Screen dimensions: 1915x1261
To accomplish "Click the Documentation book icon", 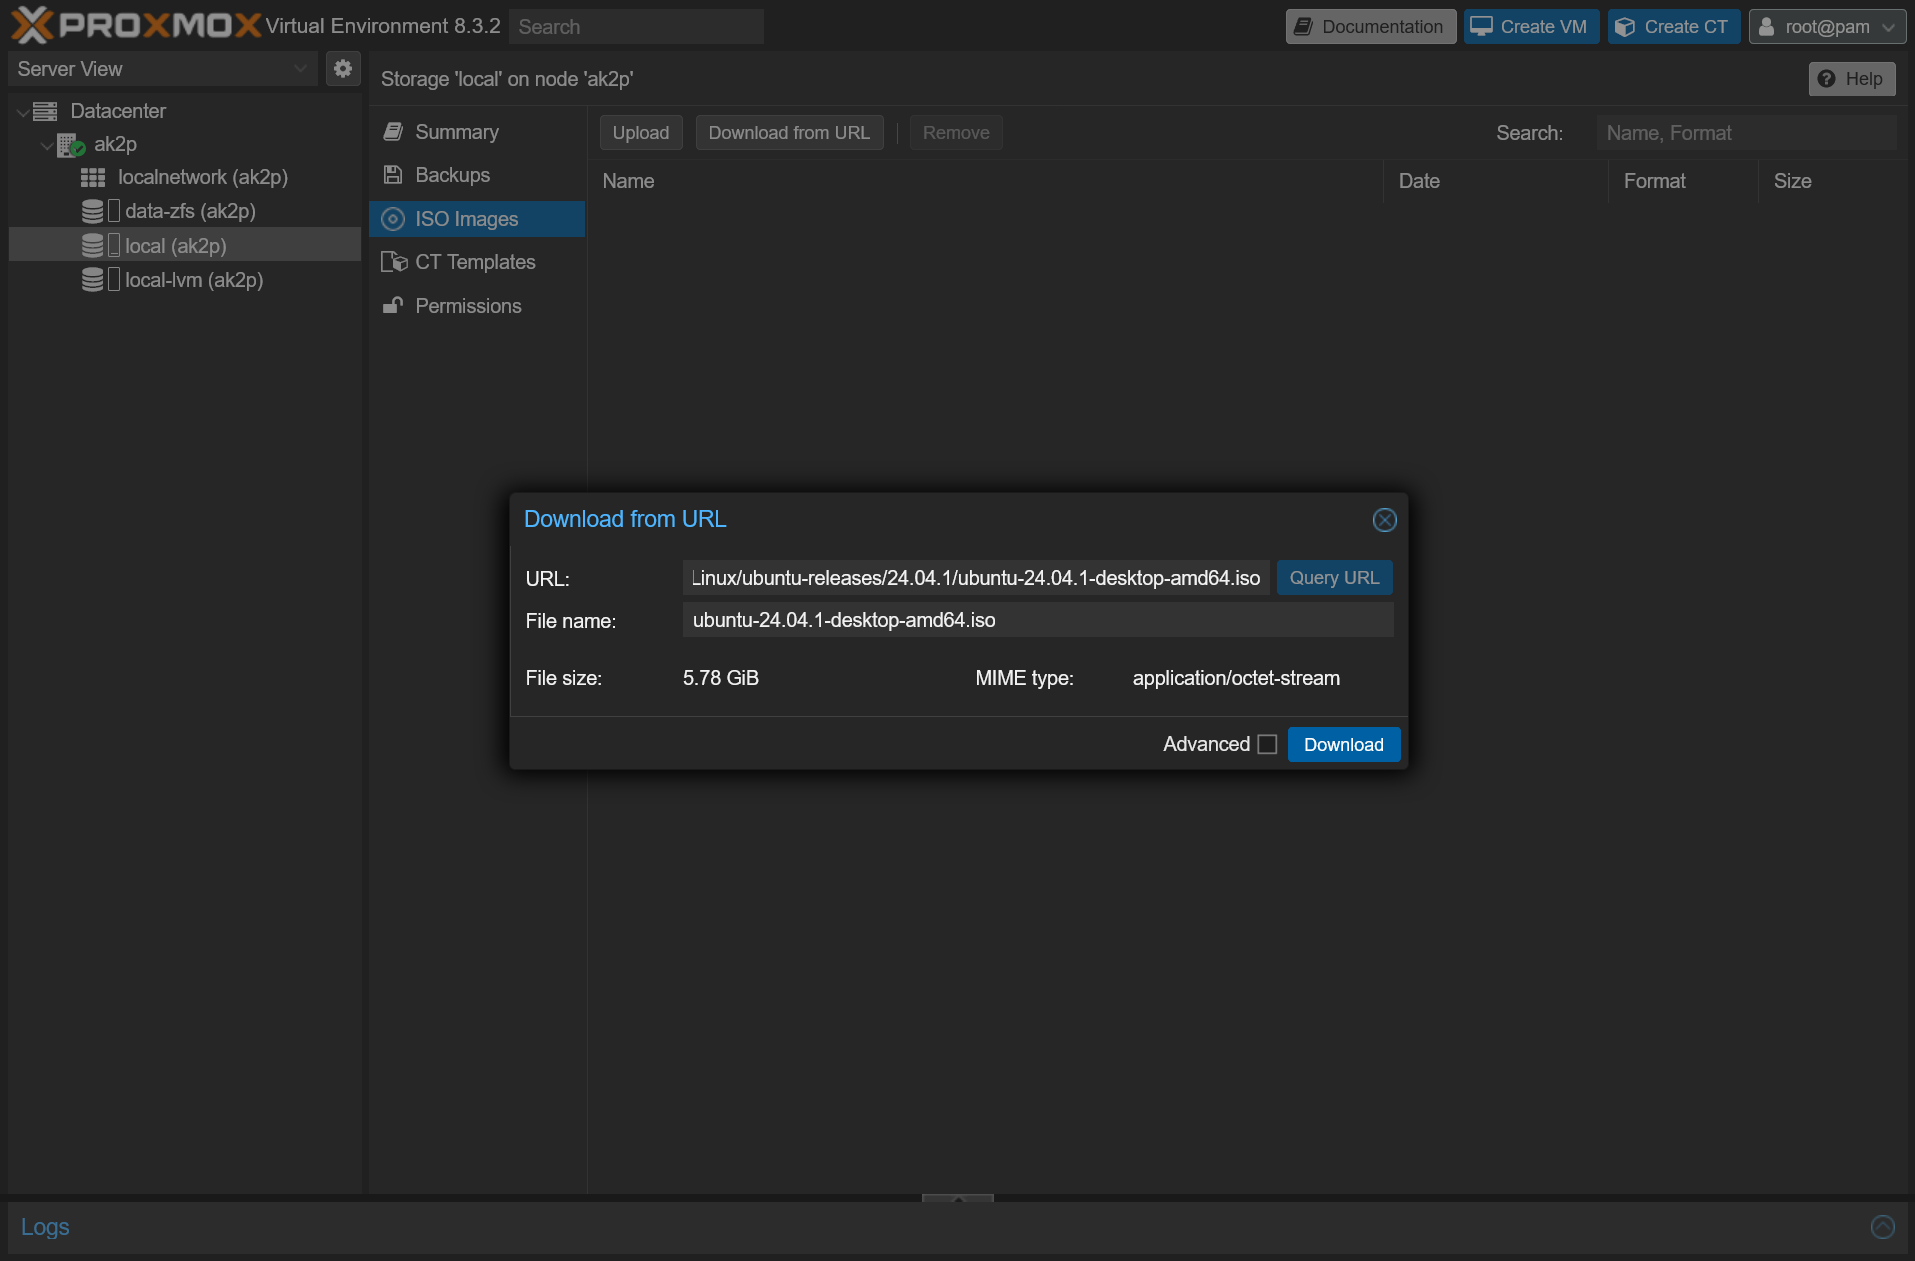I will pos(1303,27).
